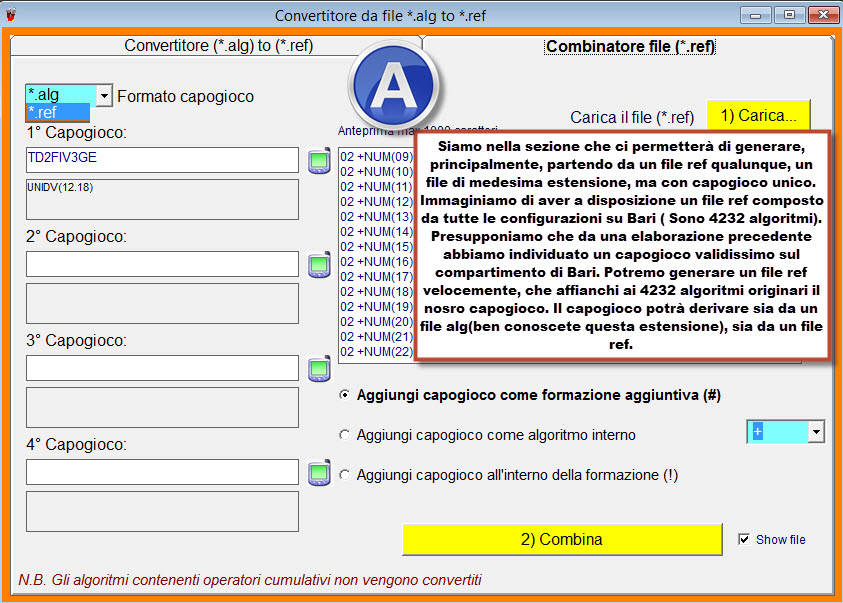Toggle the 'Show file' checkbox

(x=744, y=540)
